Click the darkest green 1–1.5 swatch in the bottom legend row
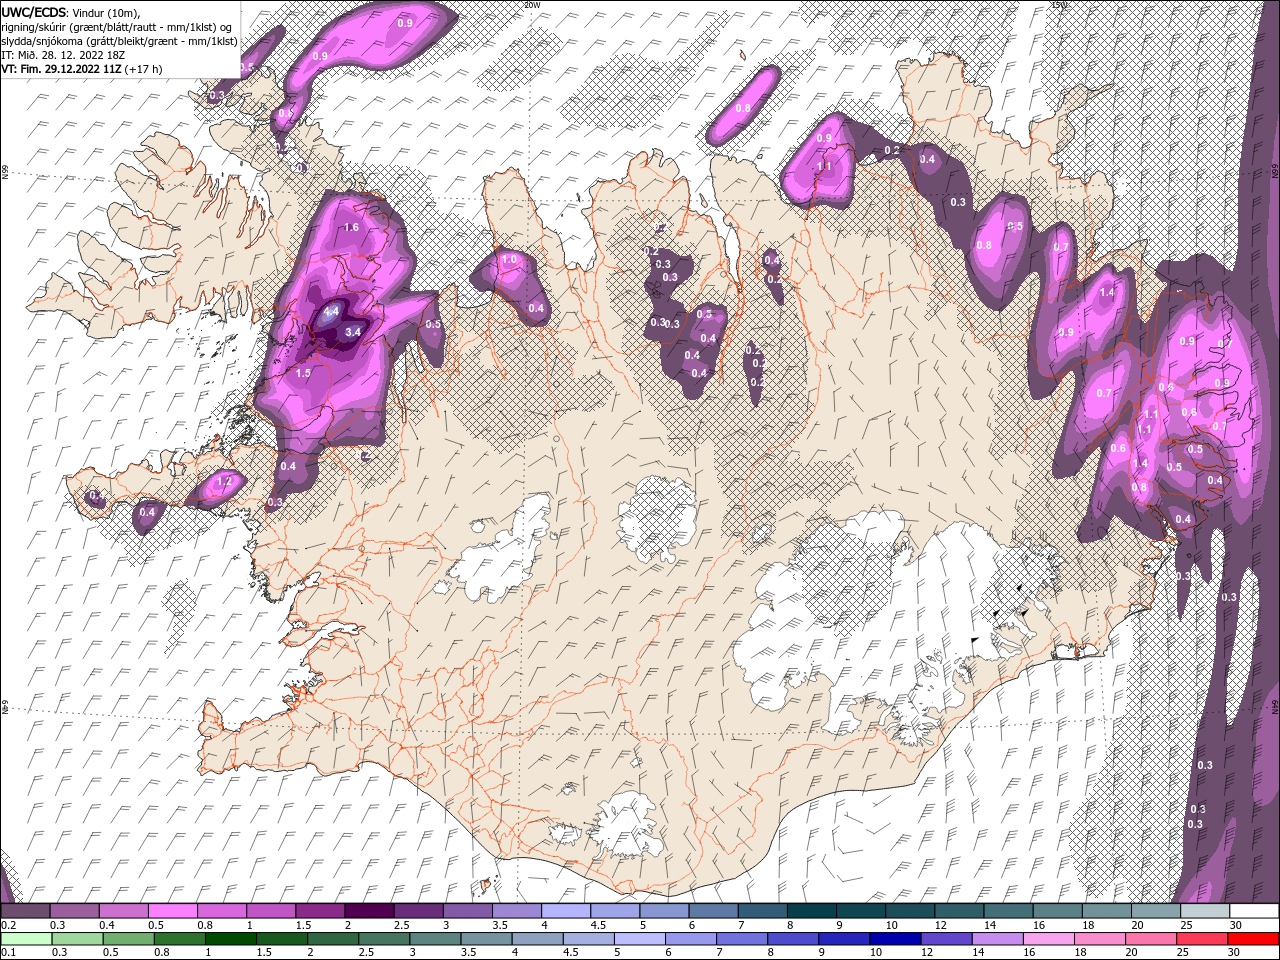1280x960 pixels. point(229,939)
